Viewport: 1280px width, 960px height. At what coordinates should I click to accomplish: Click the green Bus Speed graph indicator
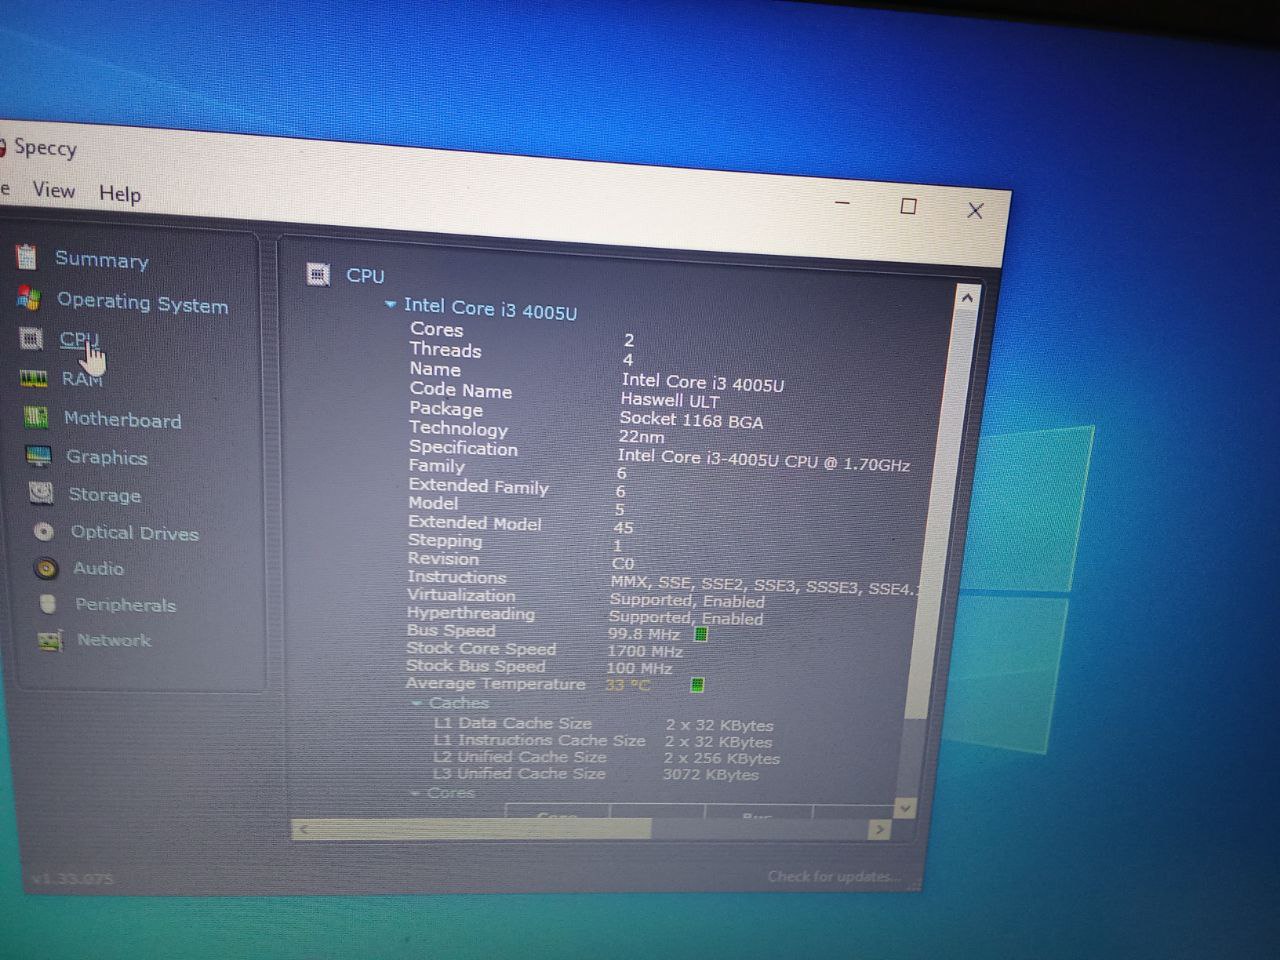701,634
